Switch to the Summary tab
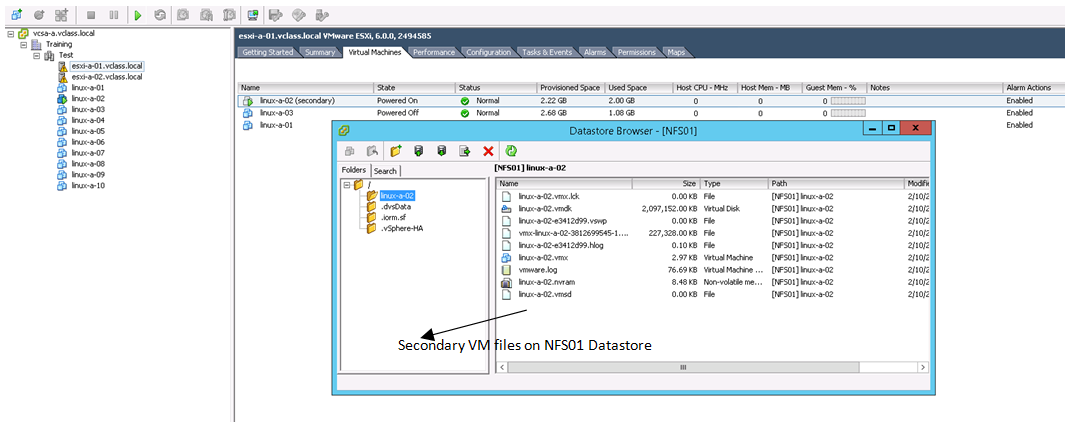 320,52
